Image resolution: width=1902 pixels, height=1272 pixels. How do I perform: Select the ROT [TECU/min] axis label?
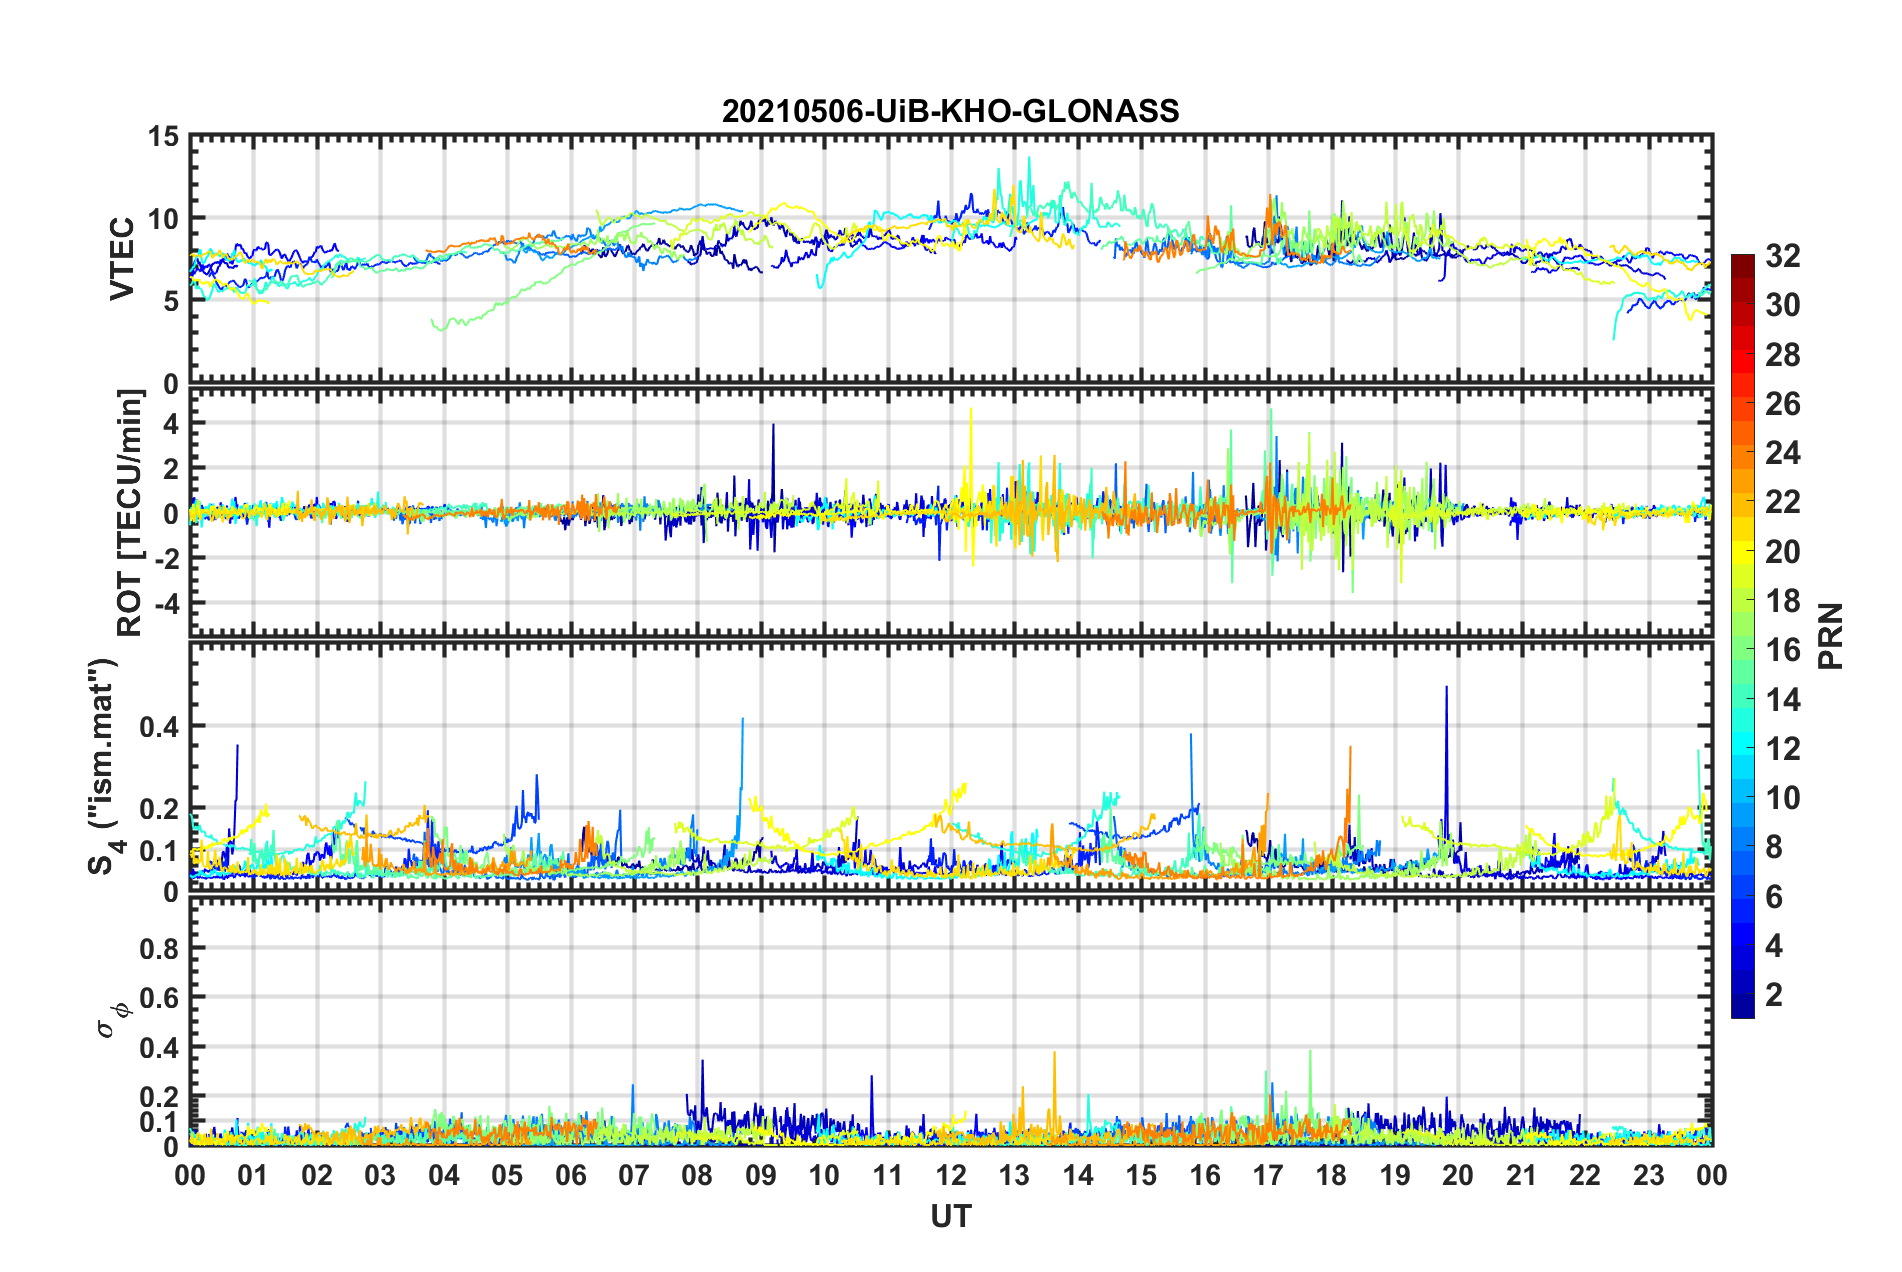[x=130, y=513]
